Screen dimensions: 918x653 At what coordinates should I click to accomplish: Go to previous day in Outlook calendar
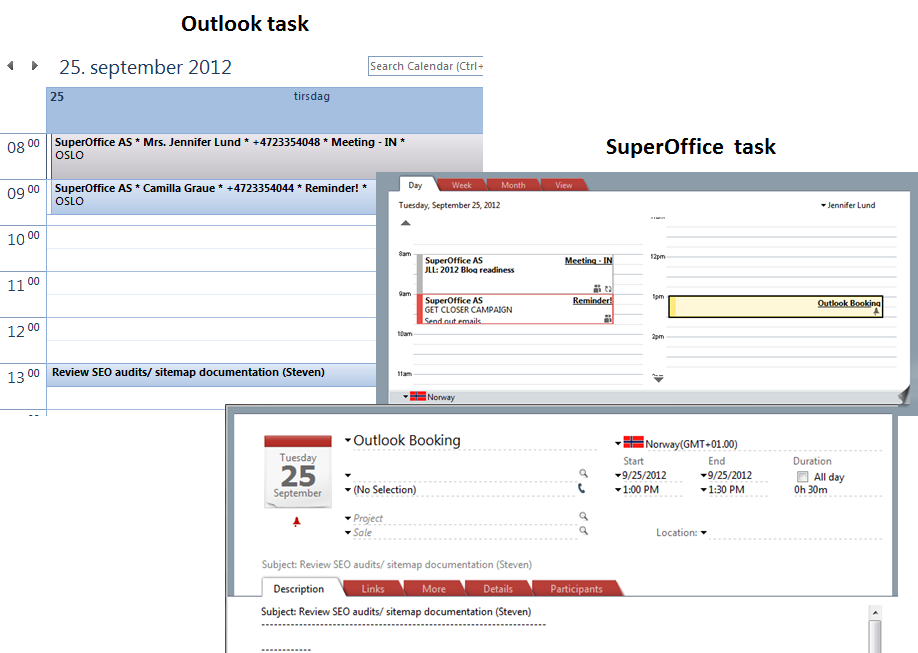pos(10,66)
